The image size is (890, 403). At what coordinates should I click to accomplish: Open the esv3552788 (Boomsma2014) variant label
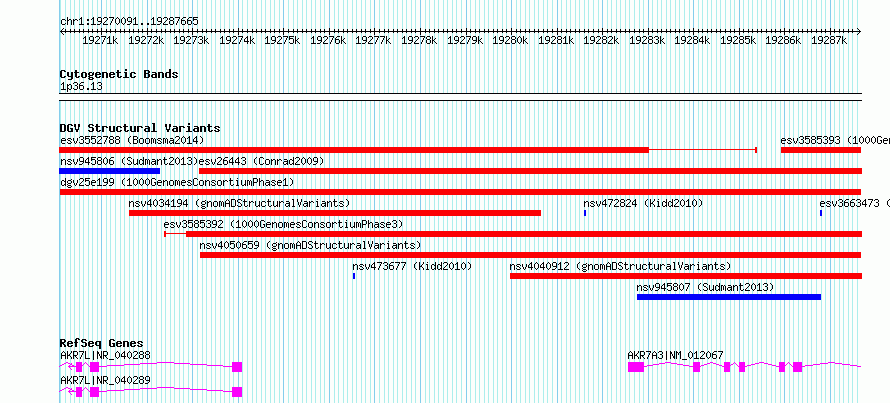click(x=132, y=140)
